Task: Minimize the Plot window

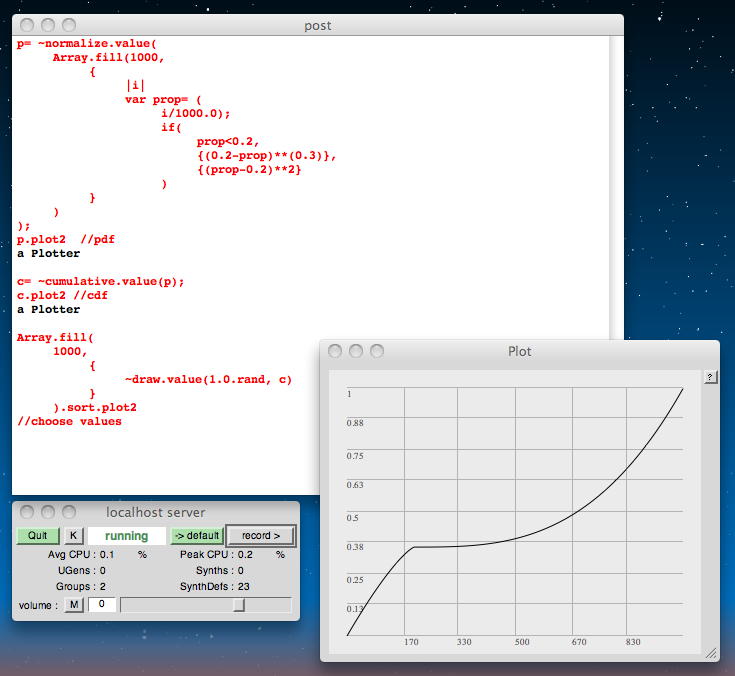Action: click(x=356, y=351)
